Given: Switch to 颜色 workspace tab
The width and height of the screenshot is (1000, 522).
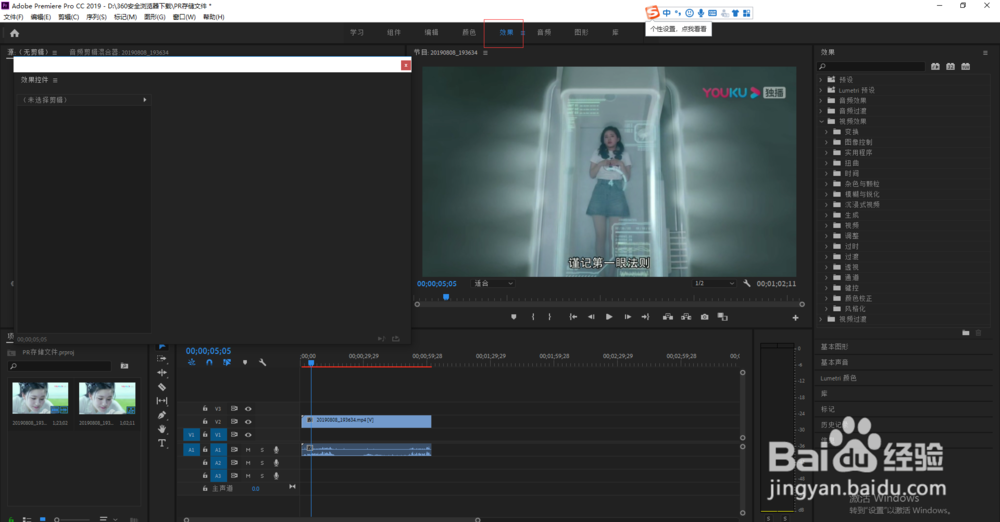Looking at the screenshot, I should [x=469, y=33].
